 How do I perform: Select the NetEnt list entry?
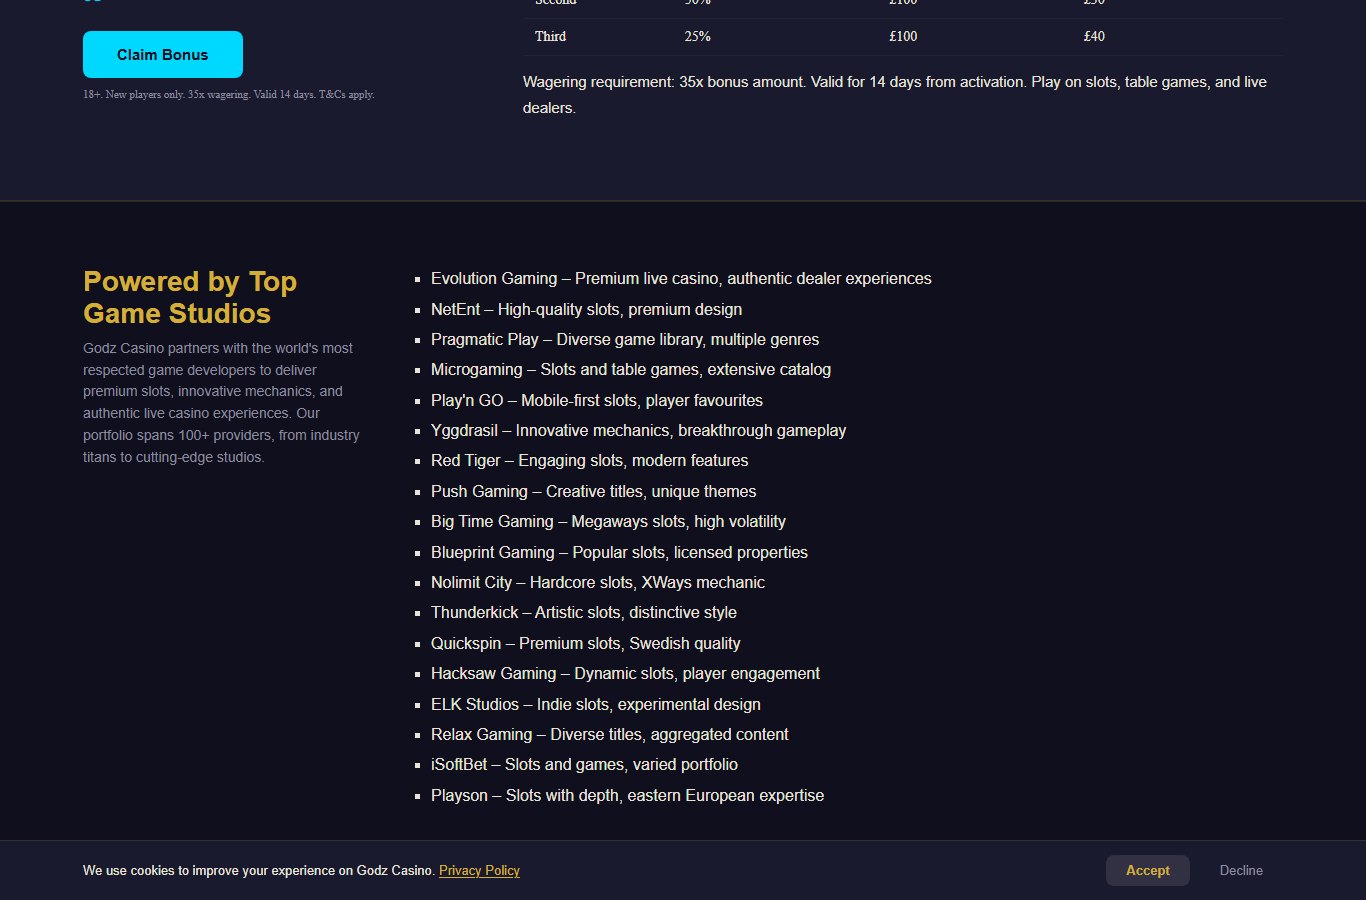[x=586, y=309]
